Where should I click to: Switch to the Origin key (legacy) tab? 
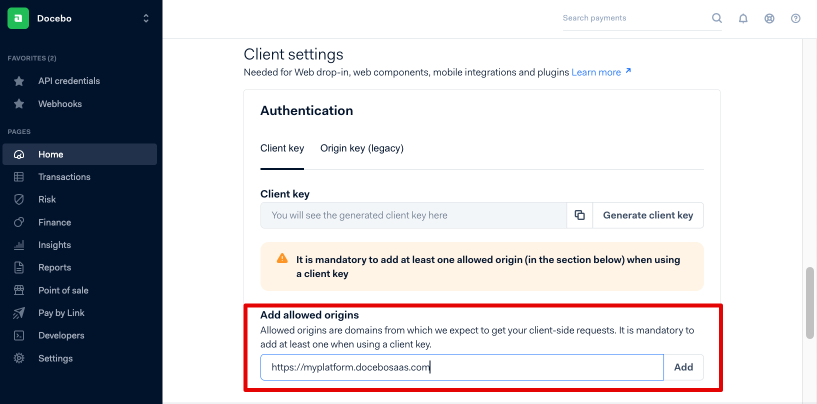pos(362,148)
